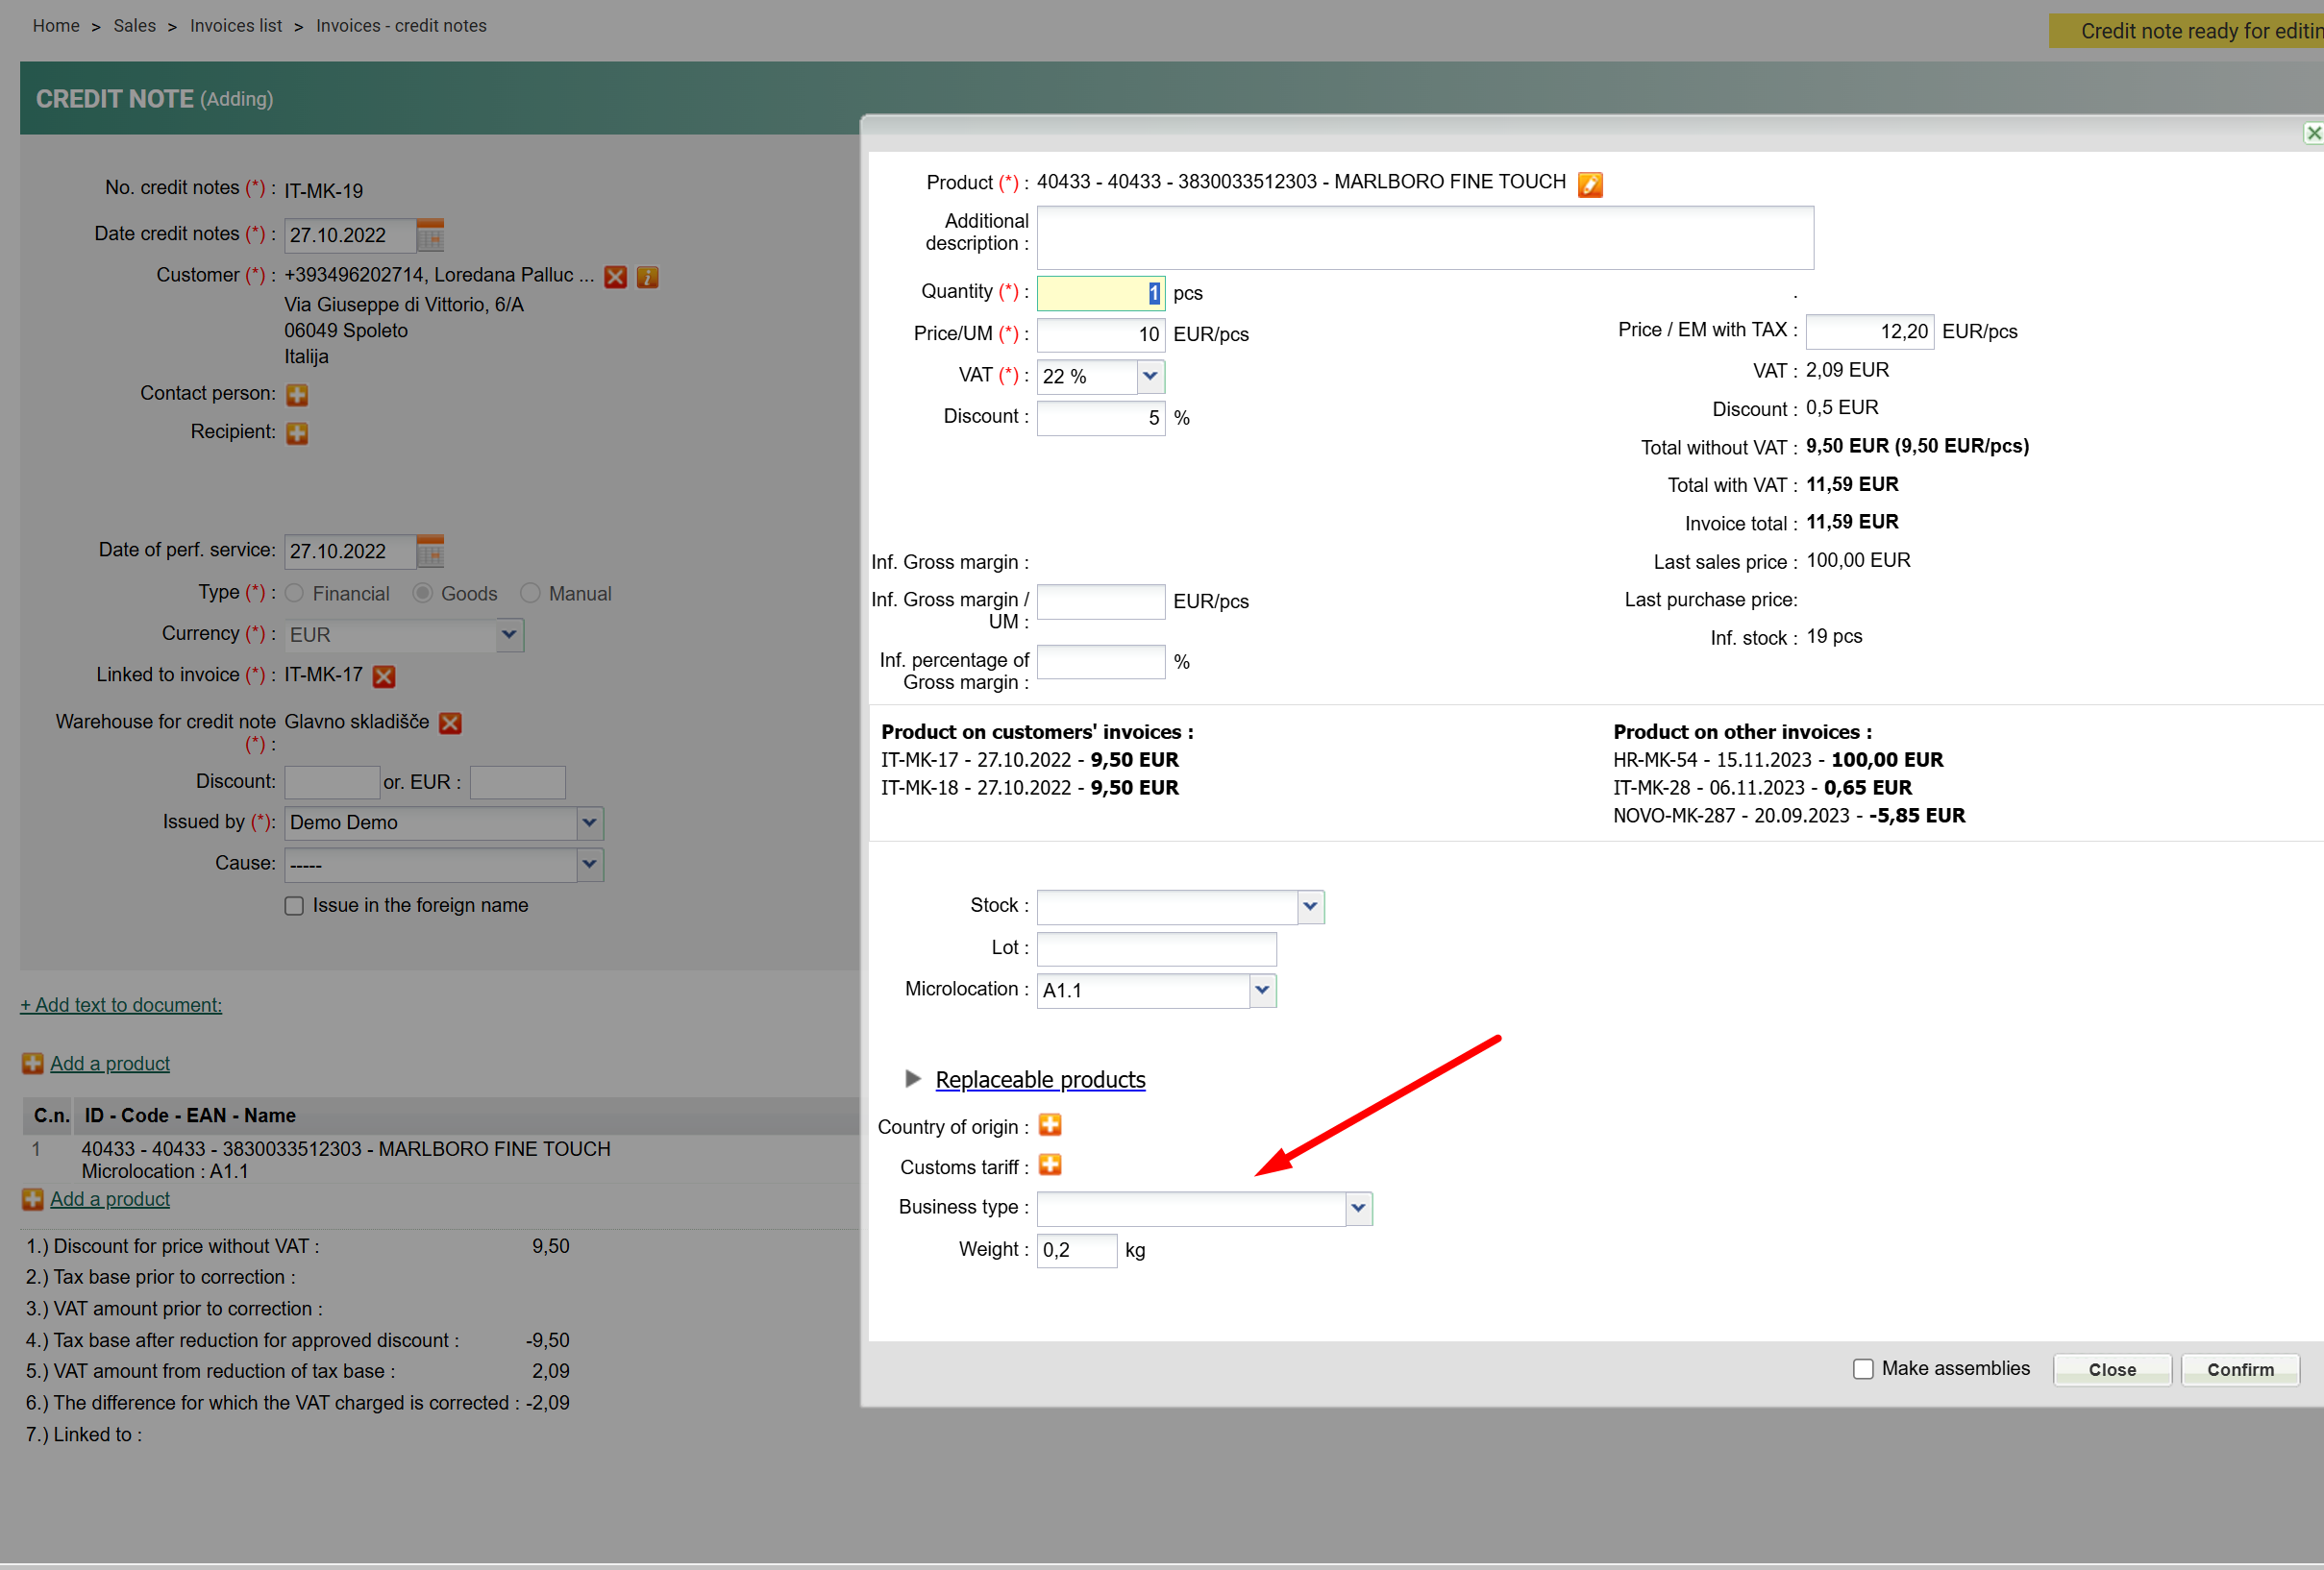
Task: Remove the selected customer red X
Action: [x=615, y=277]
